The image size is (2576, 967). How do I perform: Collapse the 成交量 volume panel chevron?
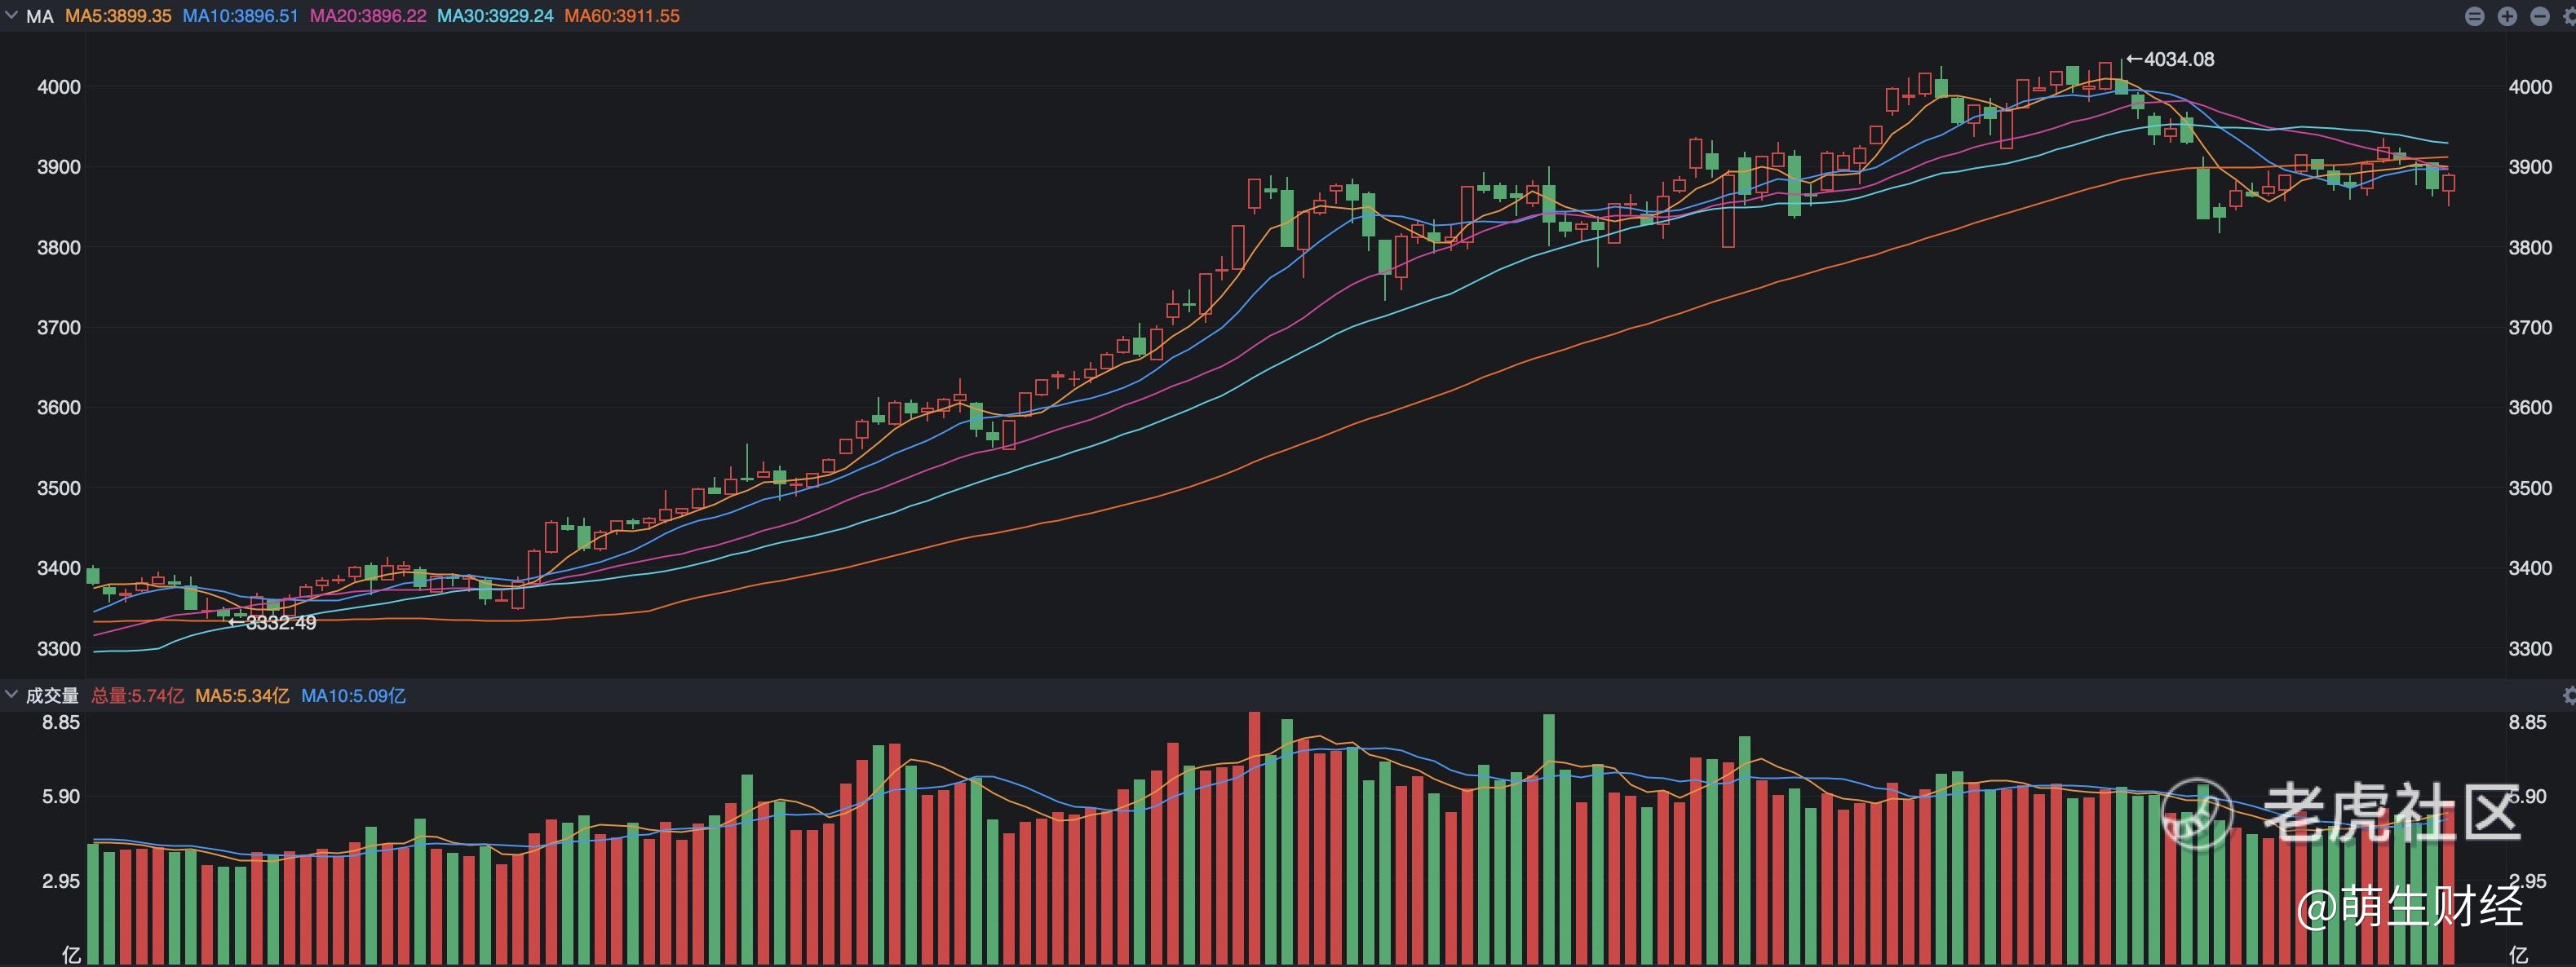(11, 694)
